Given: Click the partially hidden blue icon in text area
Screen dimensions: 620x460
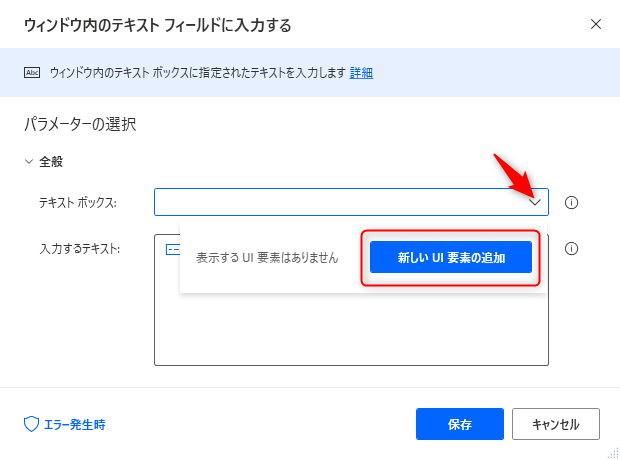Looking at the screenshot, I should [172, 250].
